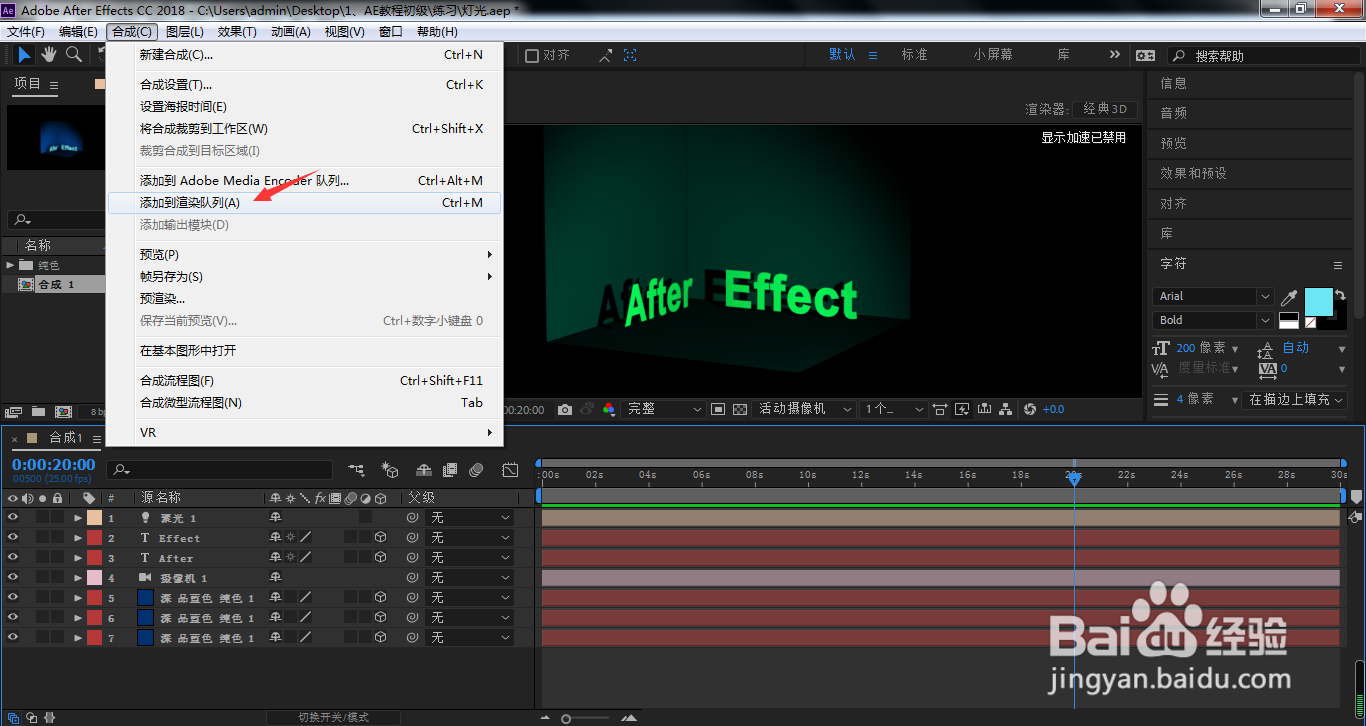This screenshot has width=1366, height=726.
Task: Enable the 对齐 snapping checkbox
Action: (532, 55)
